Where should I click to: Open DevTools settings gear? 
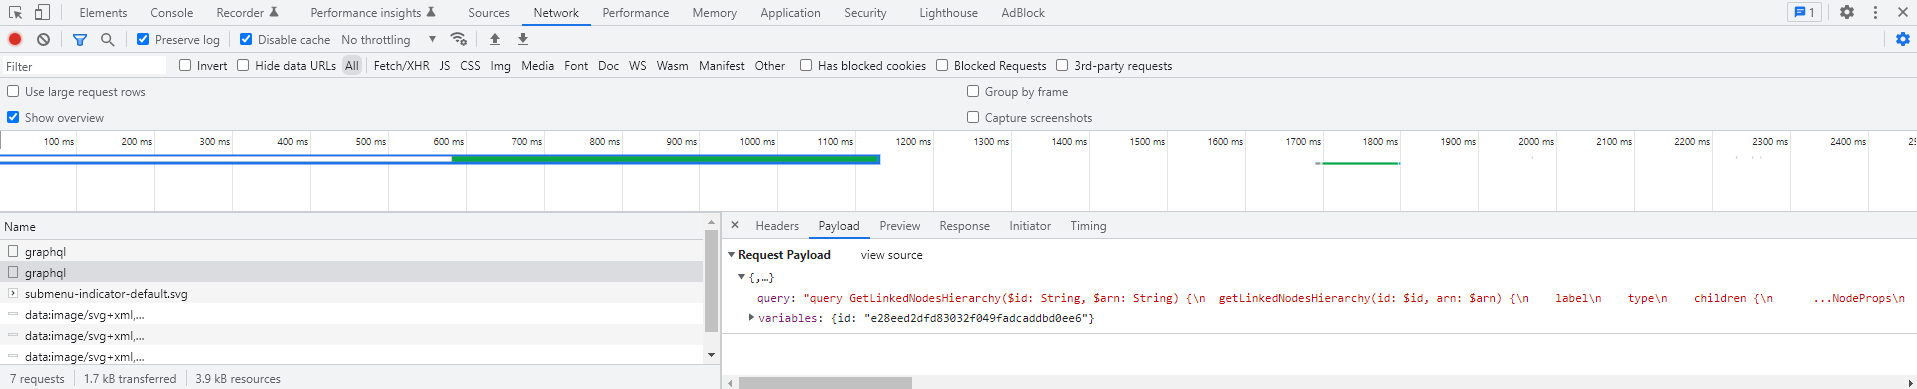(x=1847, y=12)
